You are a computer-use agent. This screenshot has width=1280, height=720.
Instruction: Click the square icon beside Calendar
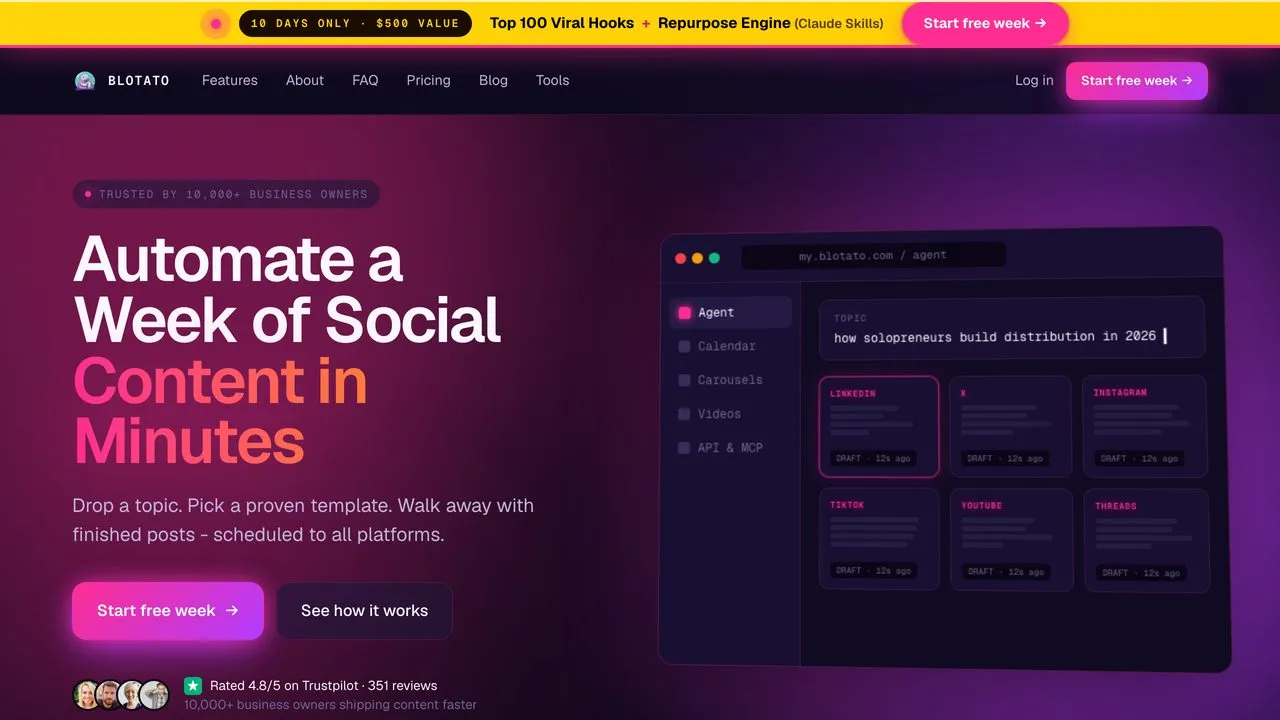tap(684, 346)
